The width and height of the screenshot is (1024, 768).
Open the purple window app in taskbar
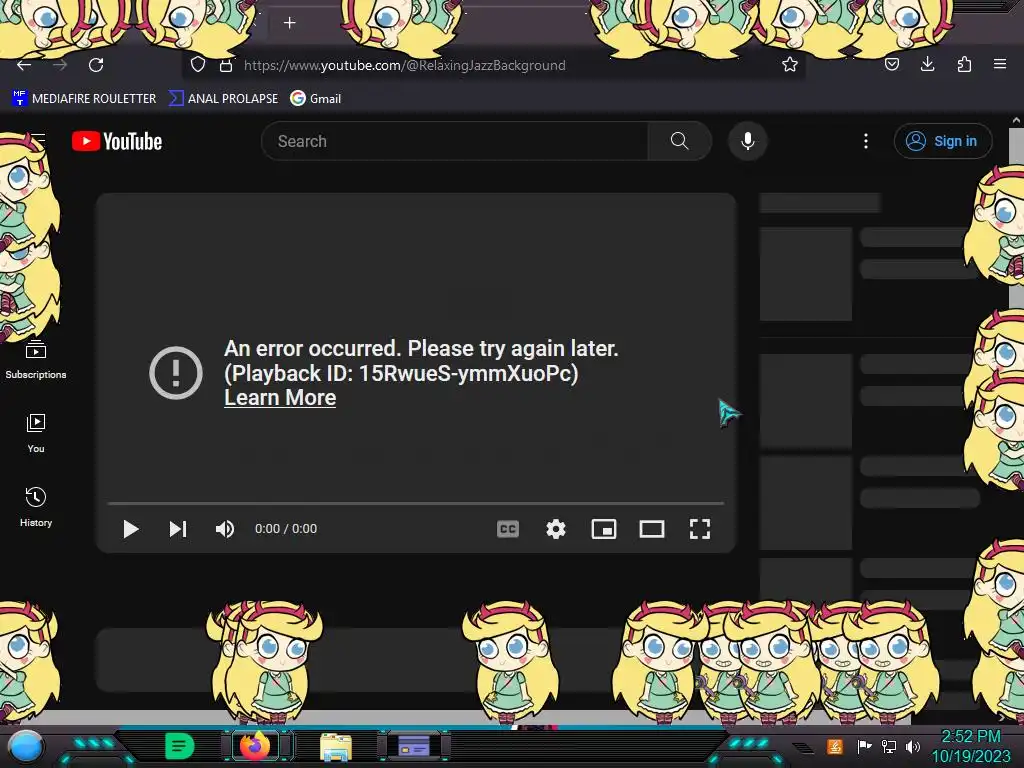click(x=414, y=746)
